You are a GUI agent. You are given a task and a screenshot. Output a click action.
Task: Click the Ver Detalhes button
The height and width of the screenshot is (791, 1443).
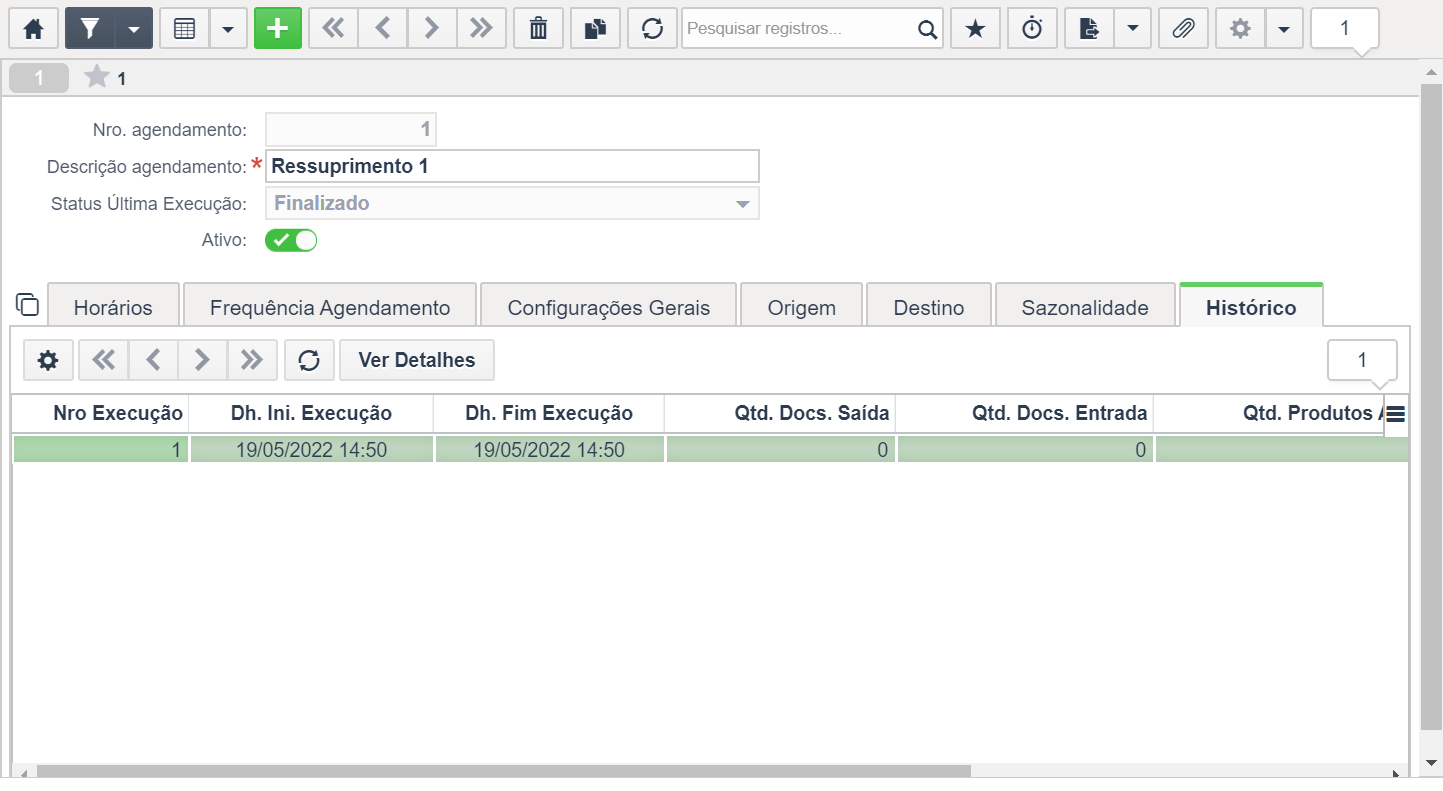pyautogui.click(x=417, y=360)
